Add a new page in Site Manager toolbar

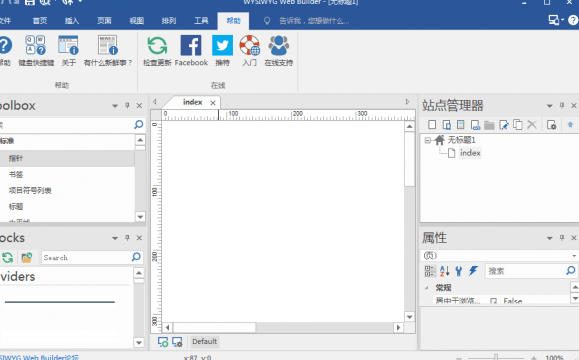432,125
